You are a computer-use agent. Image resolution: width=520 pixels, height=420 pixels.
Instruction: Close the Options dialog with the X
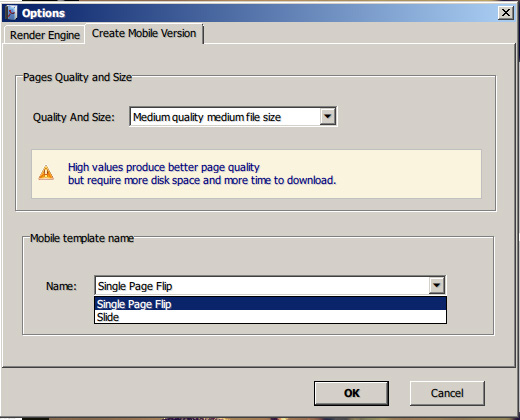506,13
